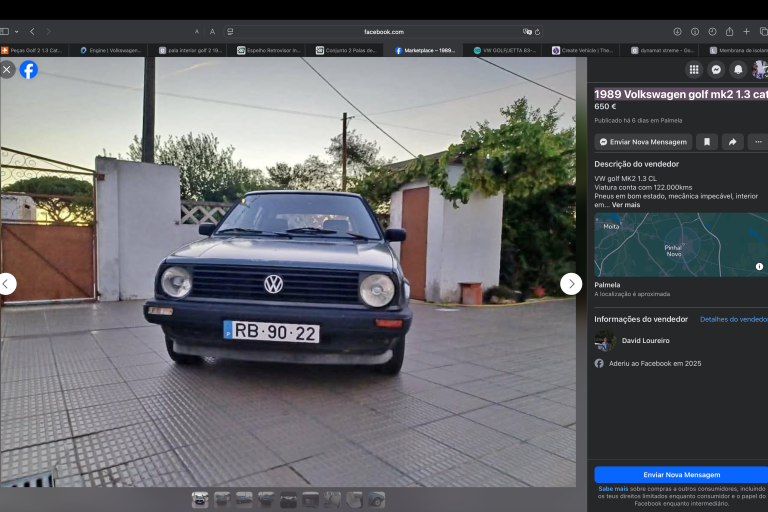
Task: Click the Sabe mais link
Action: tap(613, 488)
